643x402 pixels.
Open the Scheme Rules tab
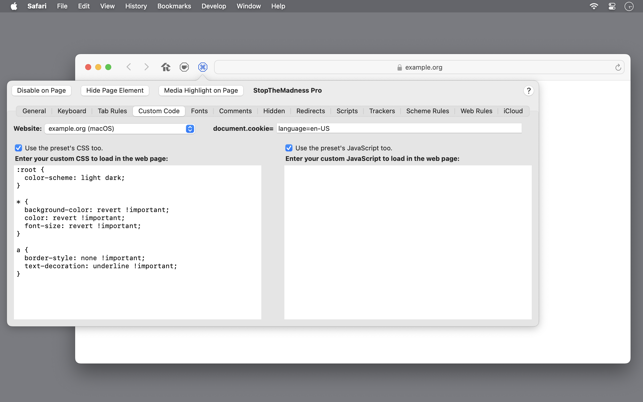coord(427,111)
